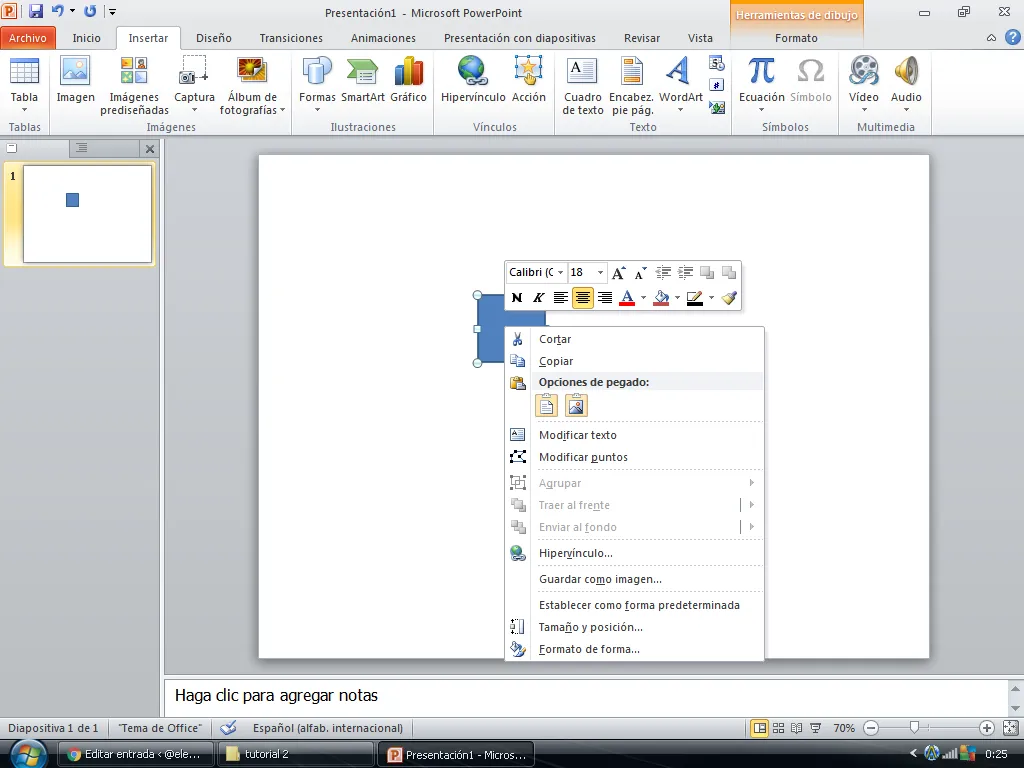Screen dimensions: 1024x768
Task: Switch to Normal view in status bar
Action: [x=760, y=728]
